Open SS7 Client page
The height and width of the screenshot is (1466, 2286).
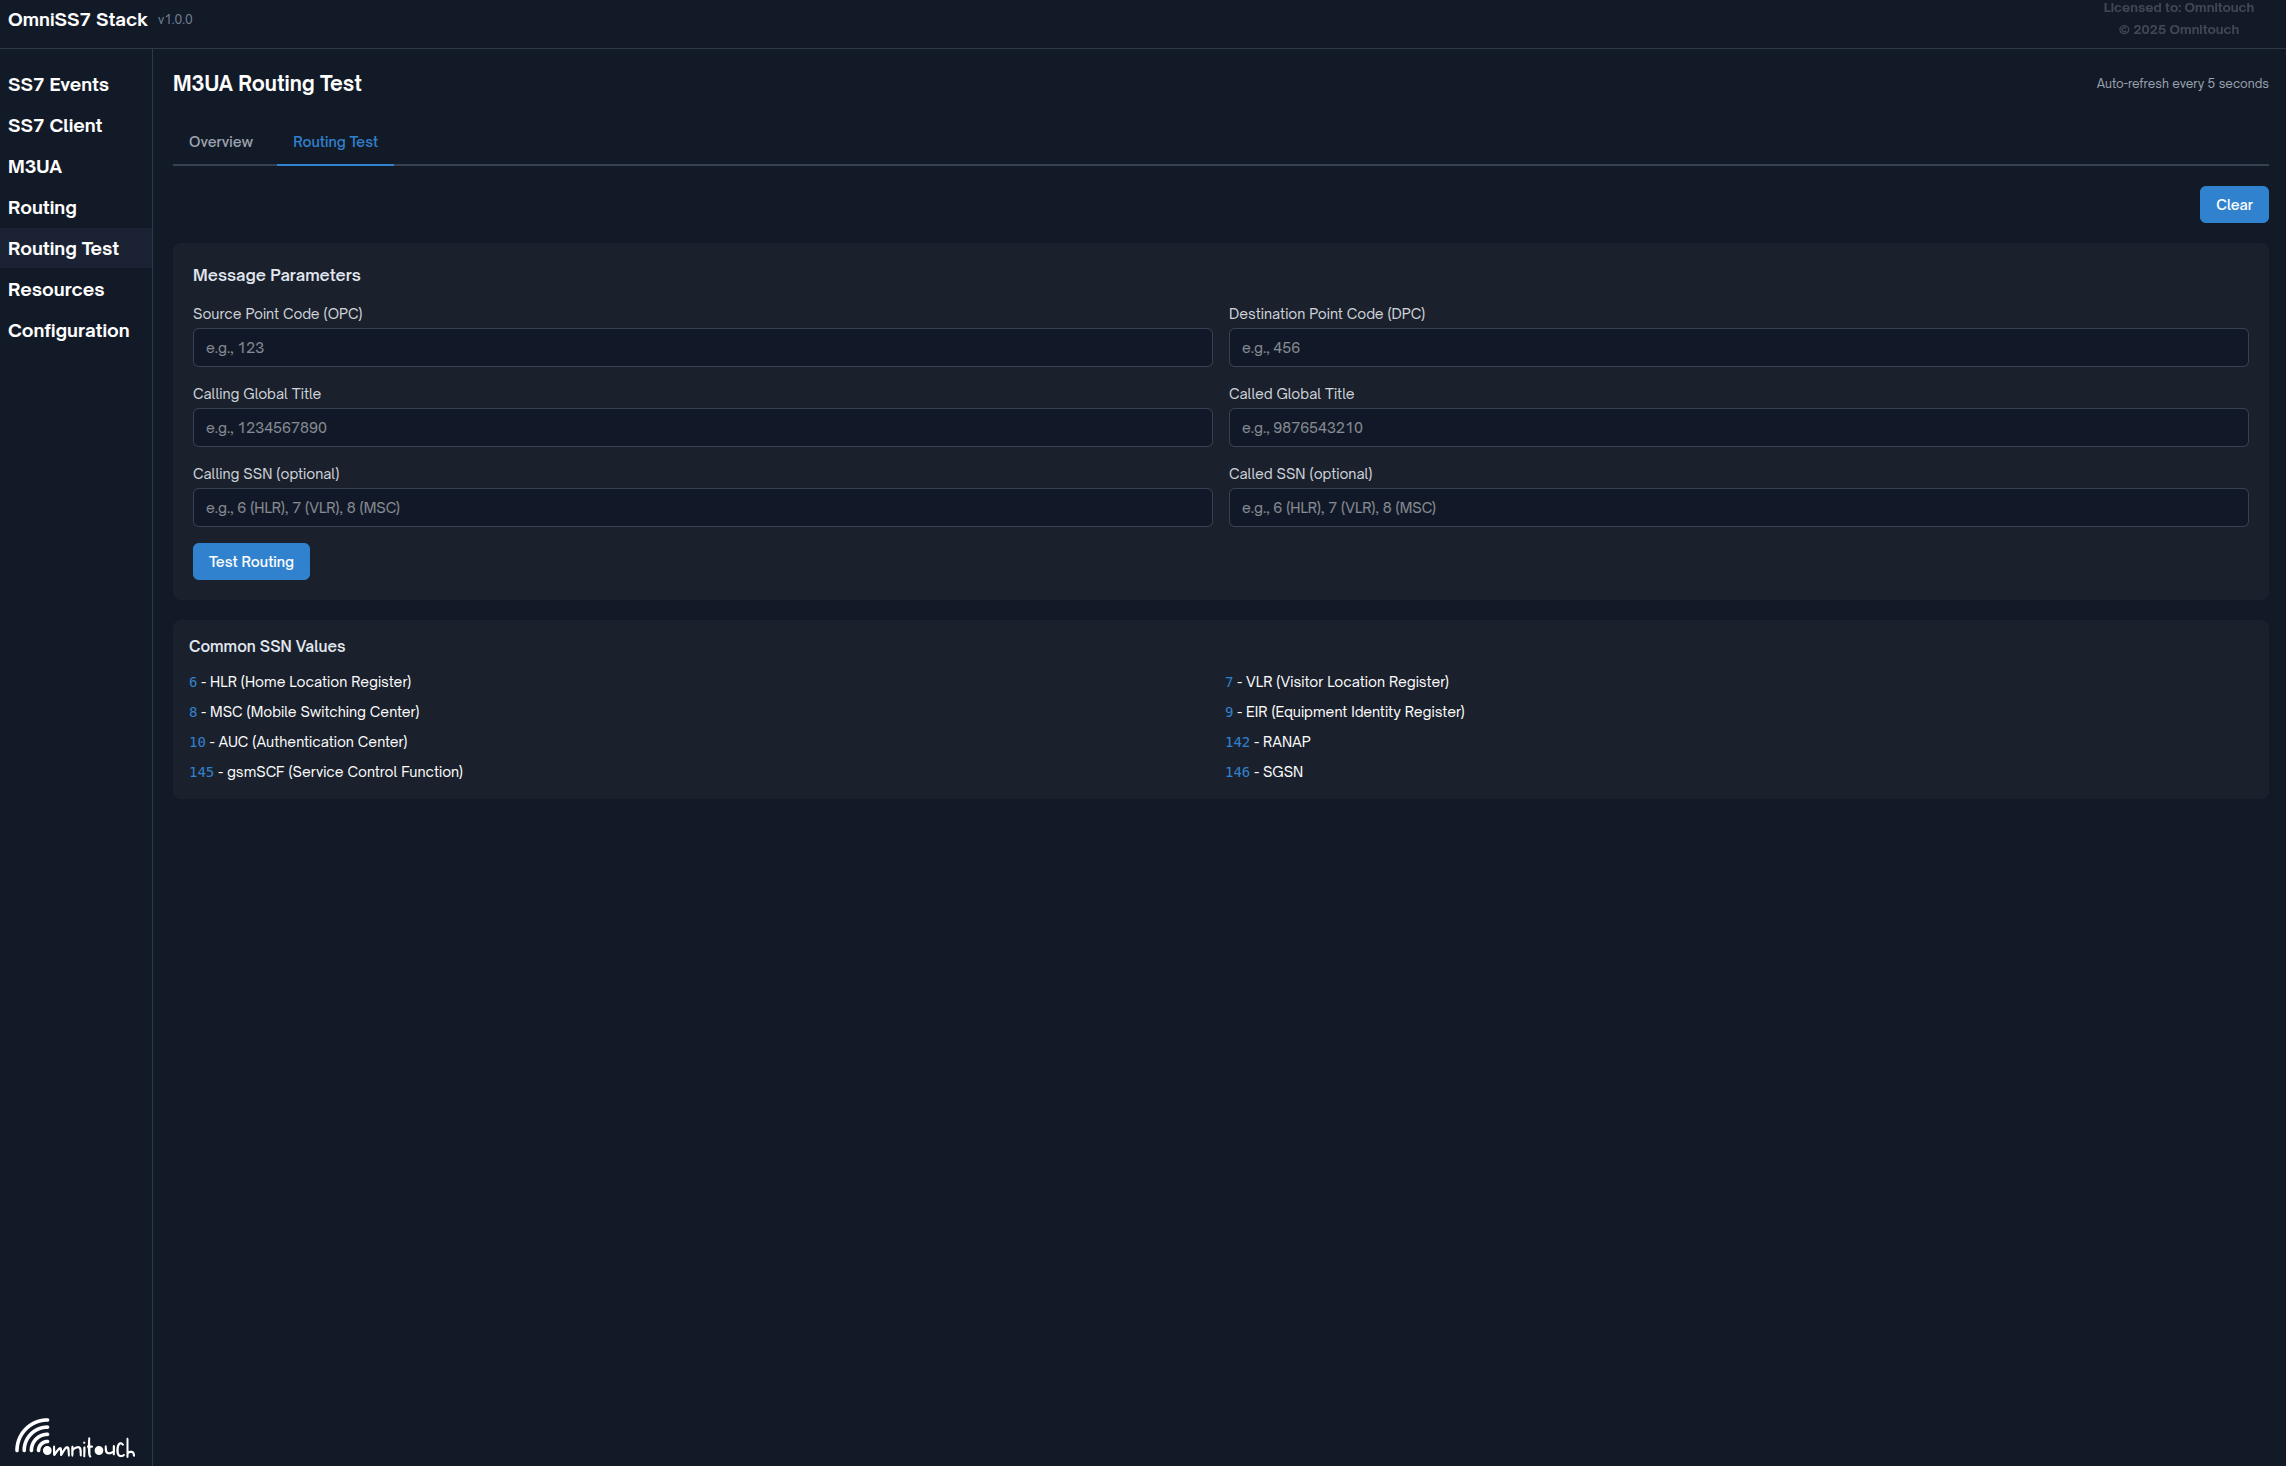click(x=55, y=126)
